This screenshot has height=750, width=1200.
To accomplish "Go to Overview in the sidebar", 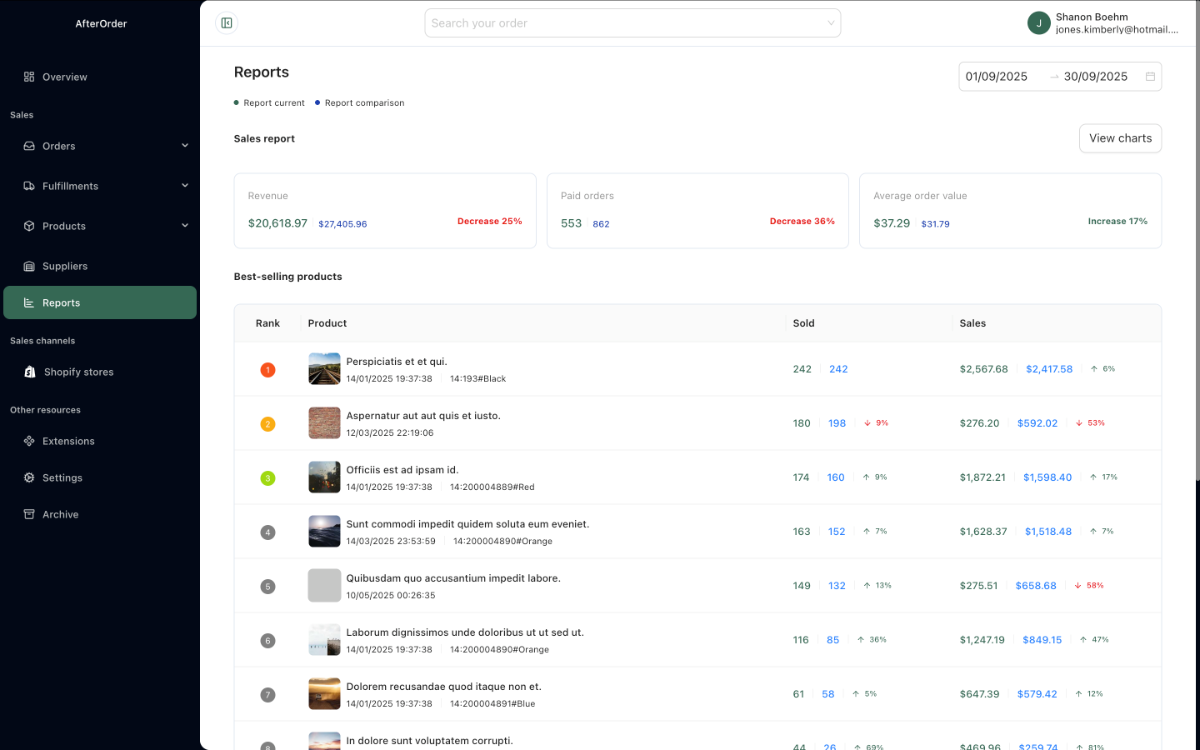I will pyautogui.click(x=64, y=77).
